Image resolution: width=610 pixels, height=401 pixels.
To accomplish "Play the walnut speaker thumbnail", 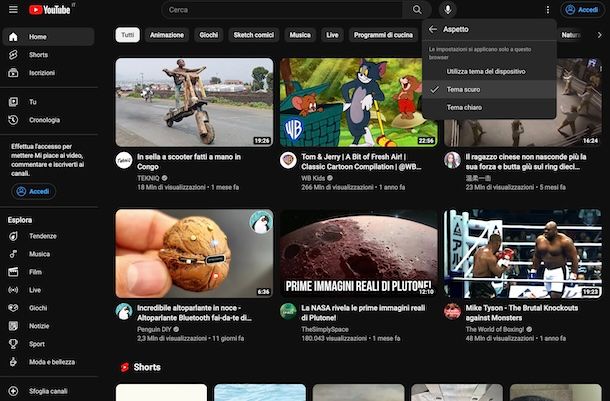I will (195, 254).
